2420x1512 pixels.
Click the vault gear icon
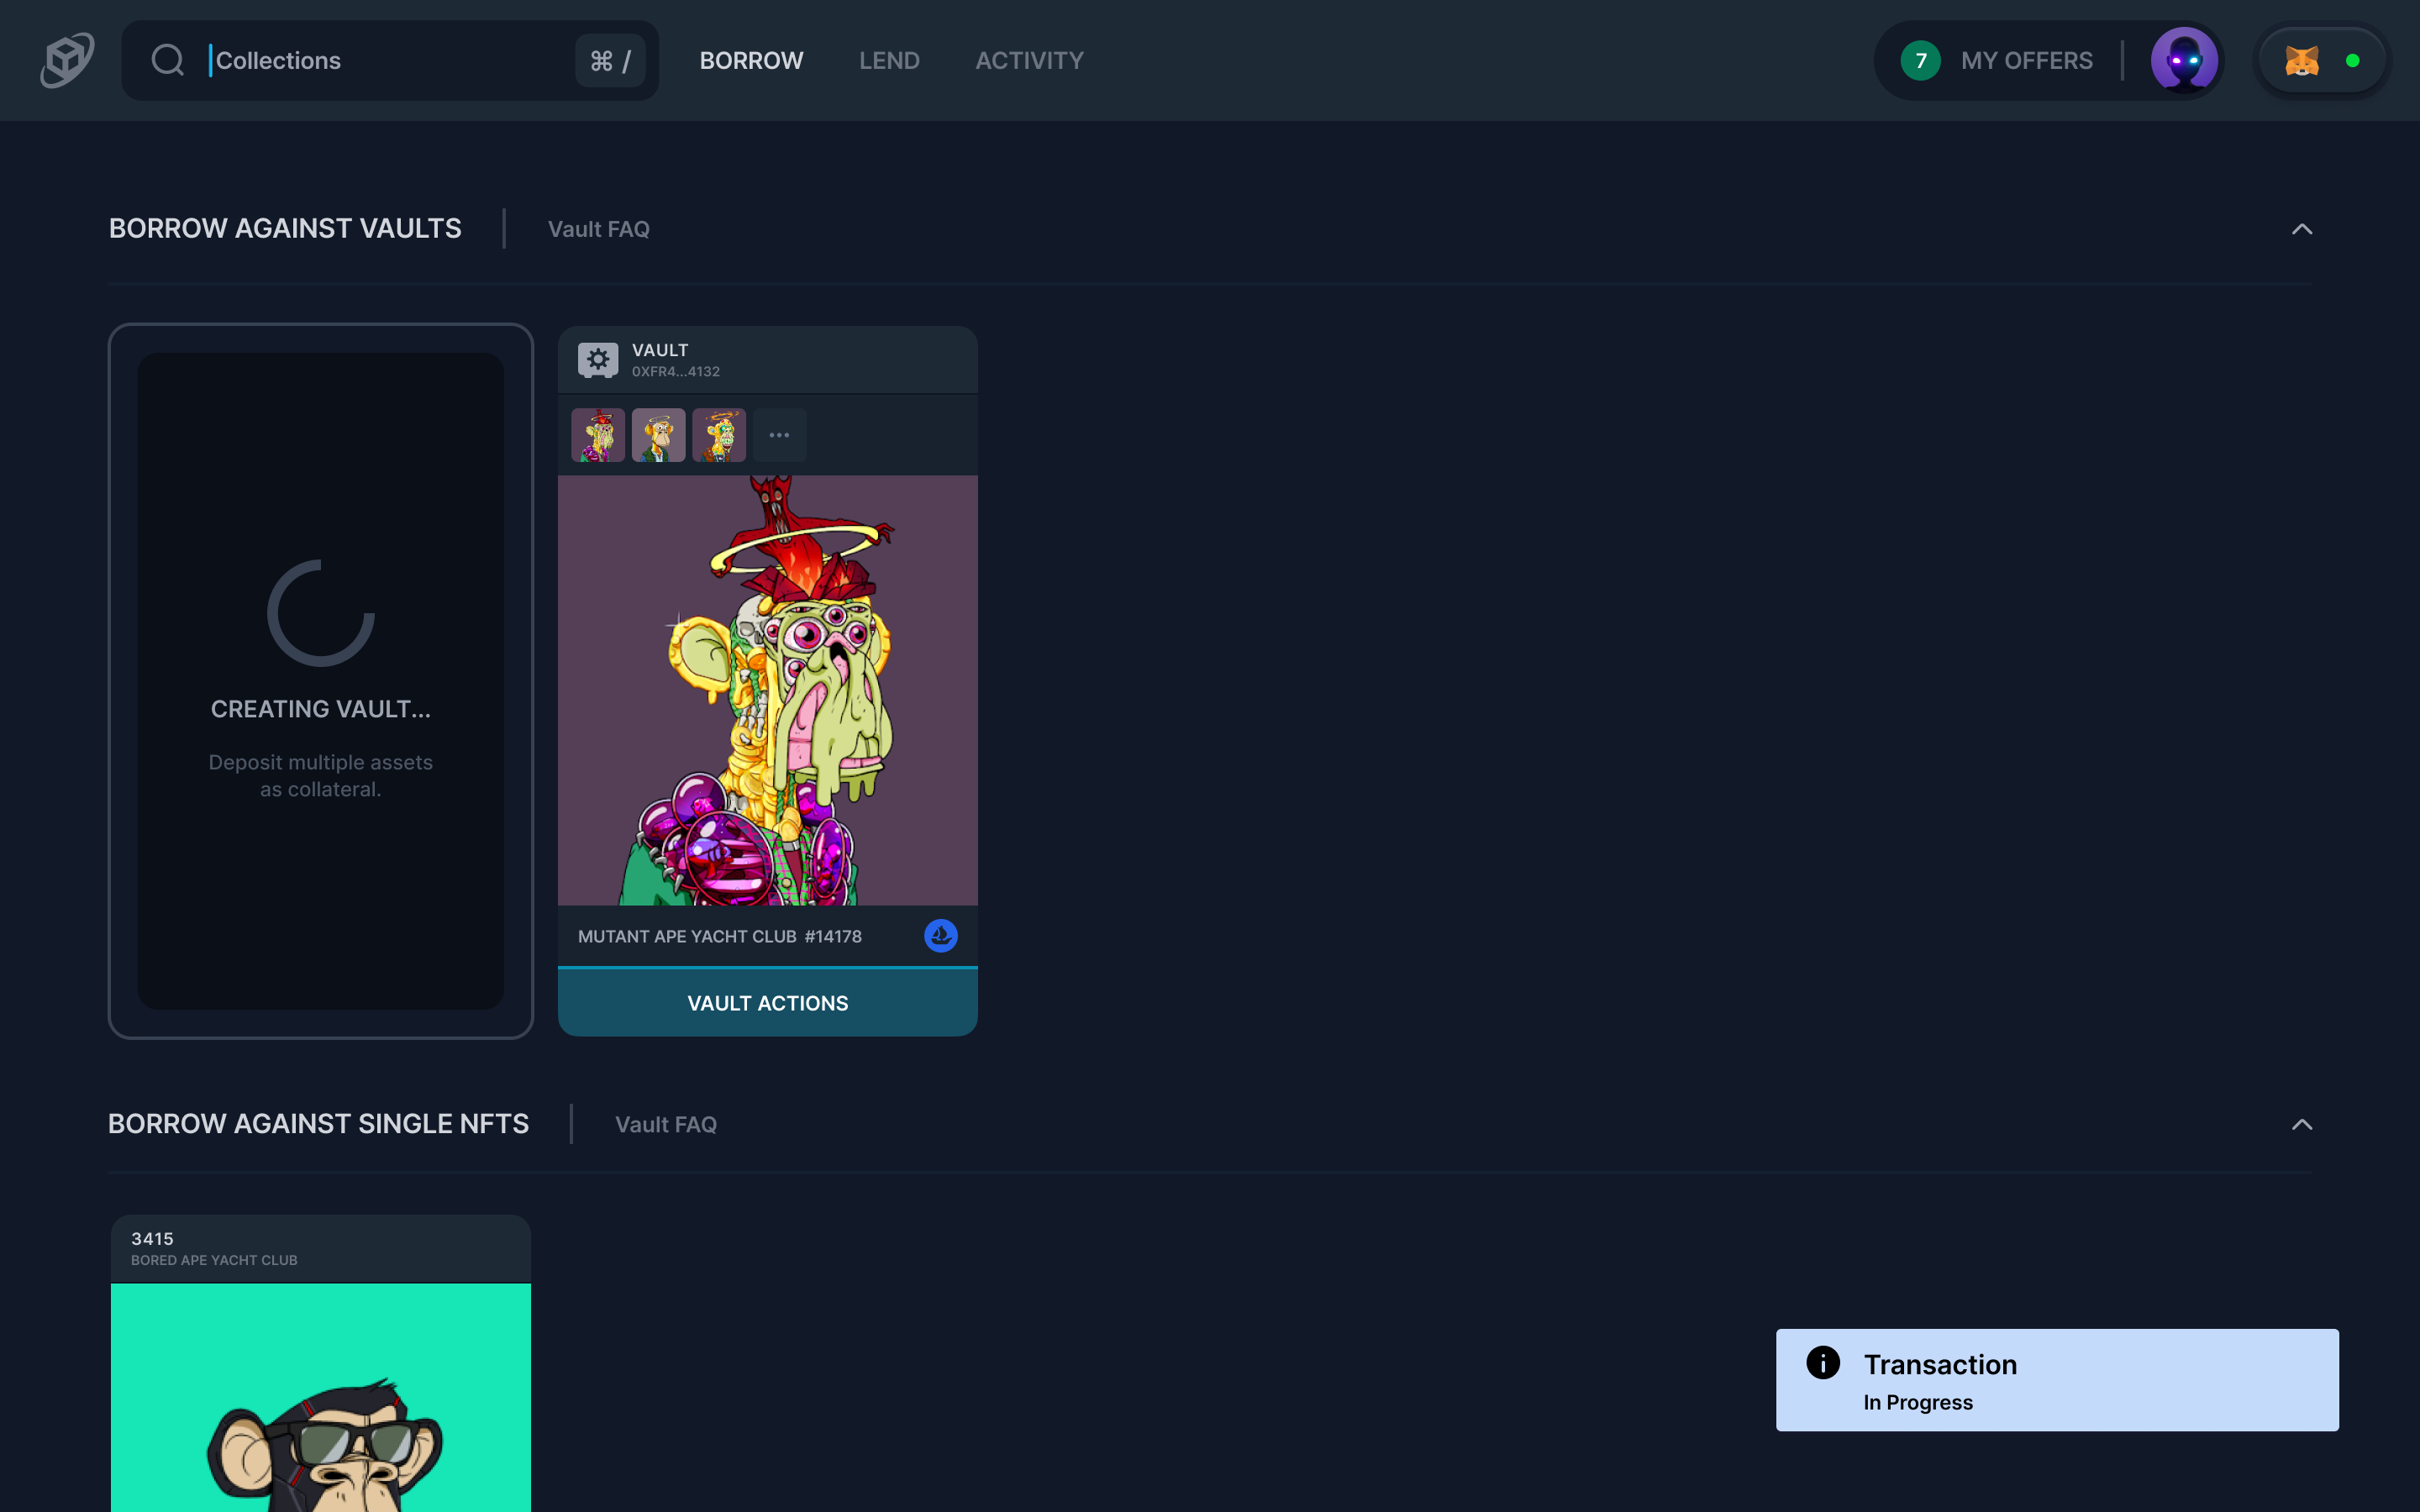pos(598,360)
